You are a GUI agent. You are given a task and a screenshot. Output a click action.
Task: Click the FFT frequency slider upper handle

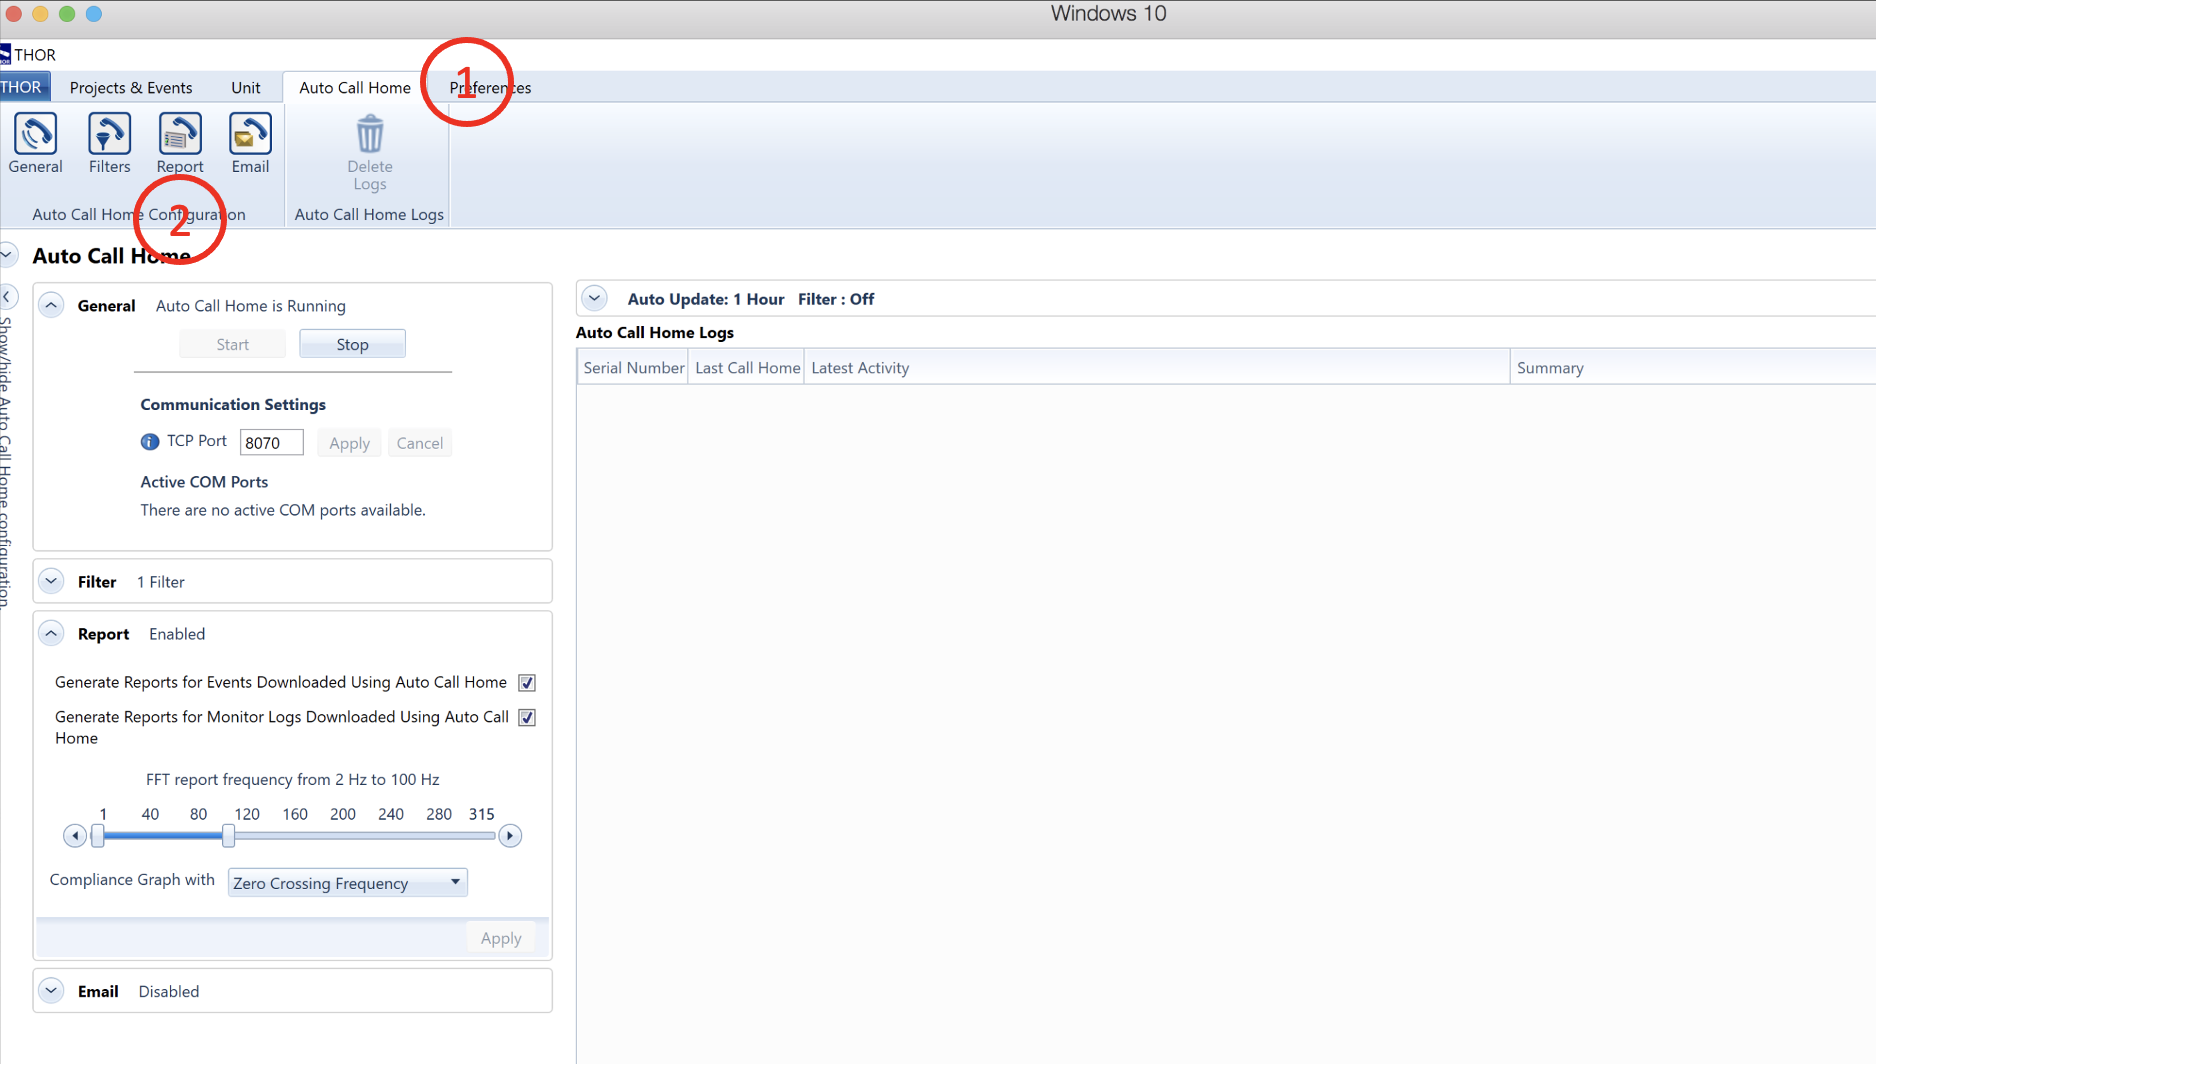tap(228, 836)
